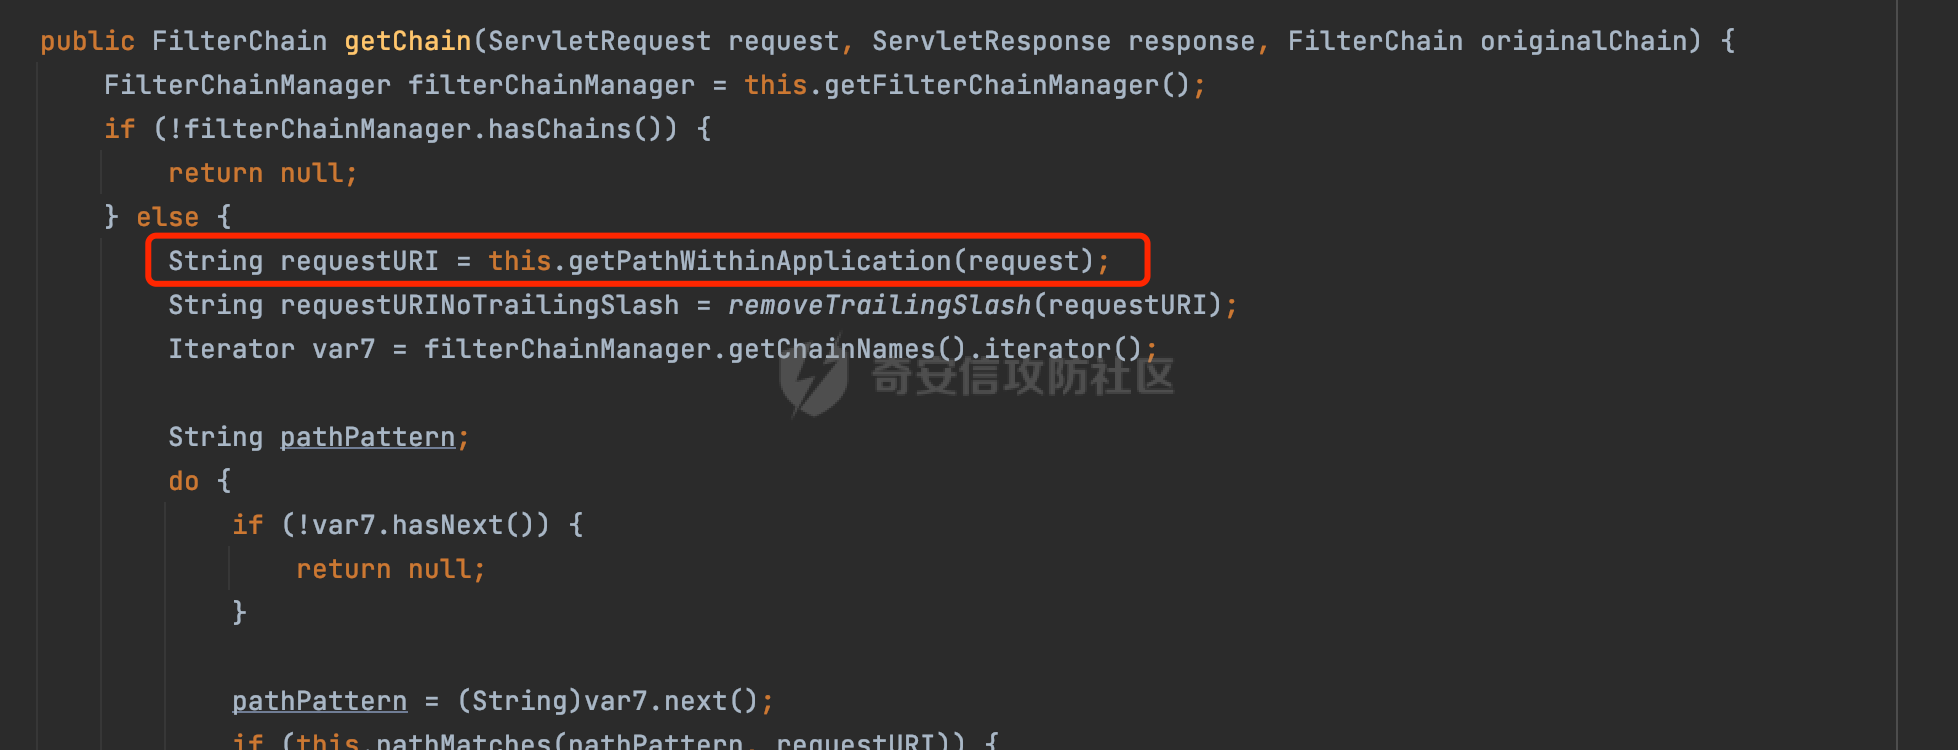Click the requestURI variable in red box

tap(360, 261)
